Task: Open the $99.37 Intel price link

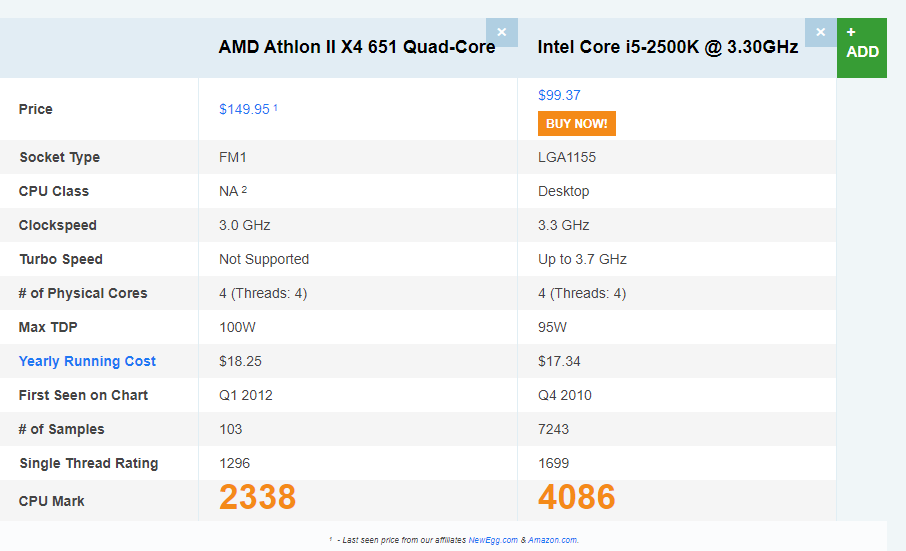Action: [x=559, y=95]
